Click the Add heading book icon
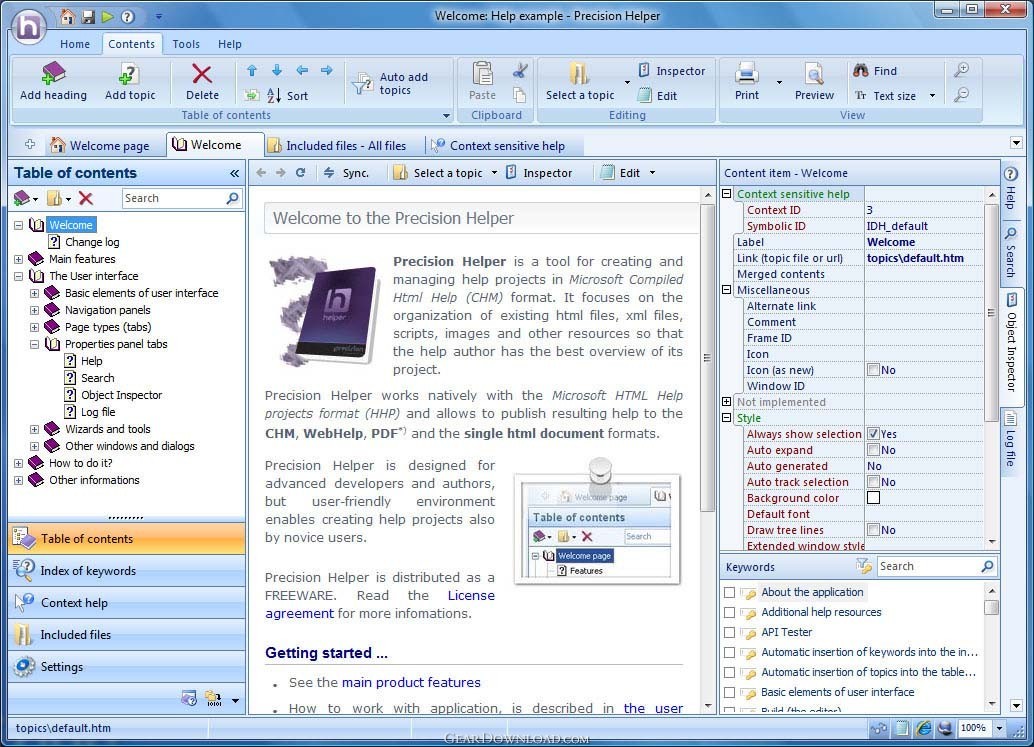Screen dimensions: 1034x747 [x=53, y=73]
